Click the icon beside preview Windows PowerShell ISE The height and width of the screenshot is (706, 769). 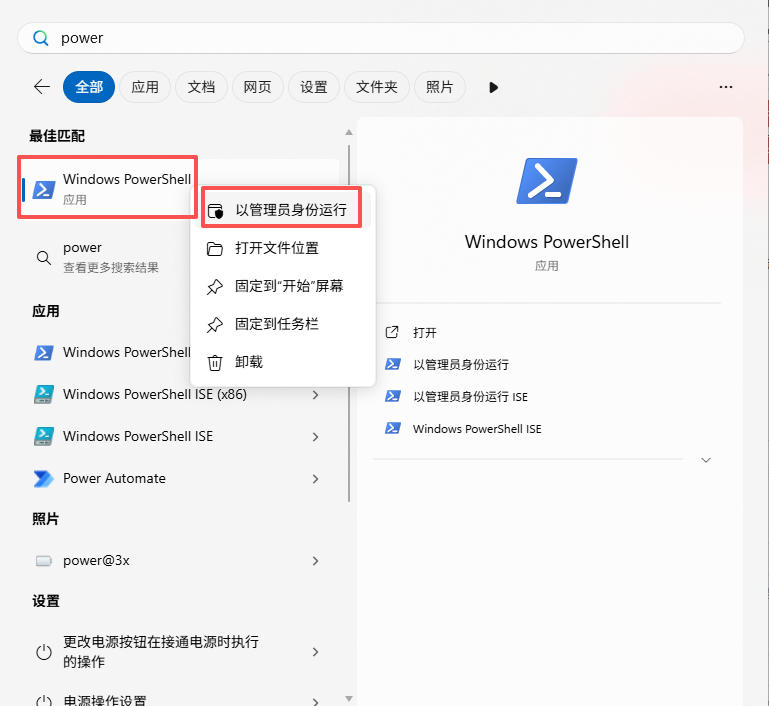393,428
